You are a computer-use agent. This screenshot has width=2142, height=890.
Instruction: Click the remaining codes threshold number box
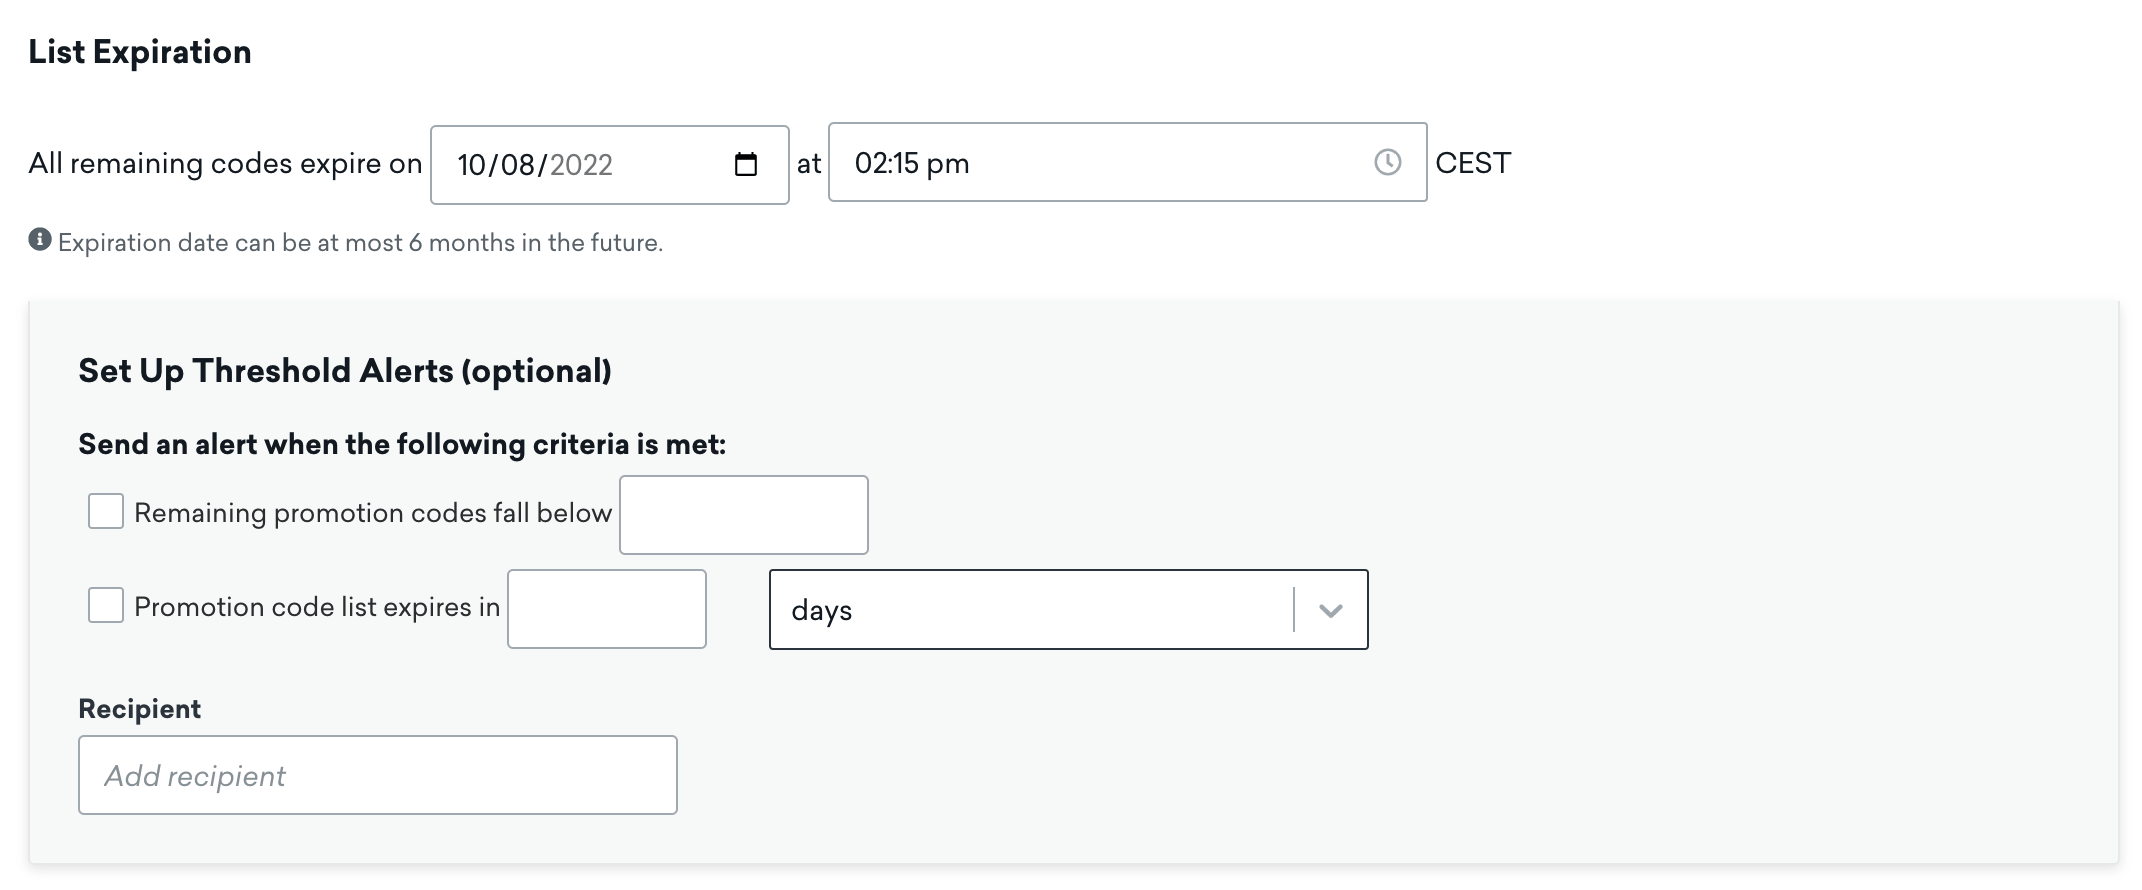click(743, 515)
